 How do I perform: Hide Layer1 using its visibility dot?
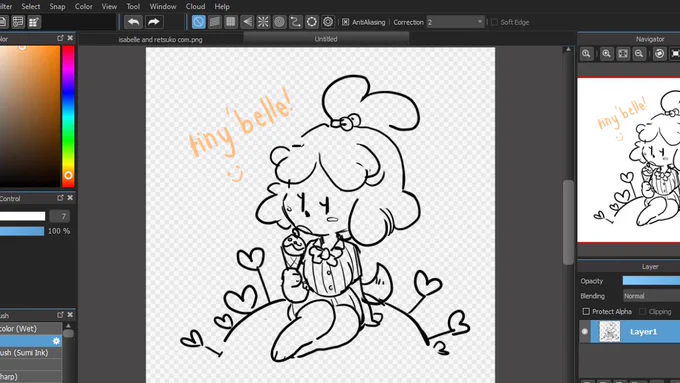click(x=585, y=331)
